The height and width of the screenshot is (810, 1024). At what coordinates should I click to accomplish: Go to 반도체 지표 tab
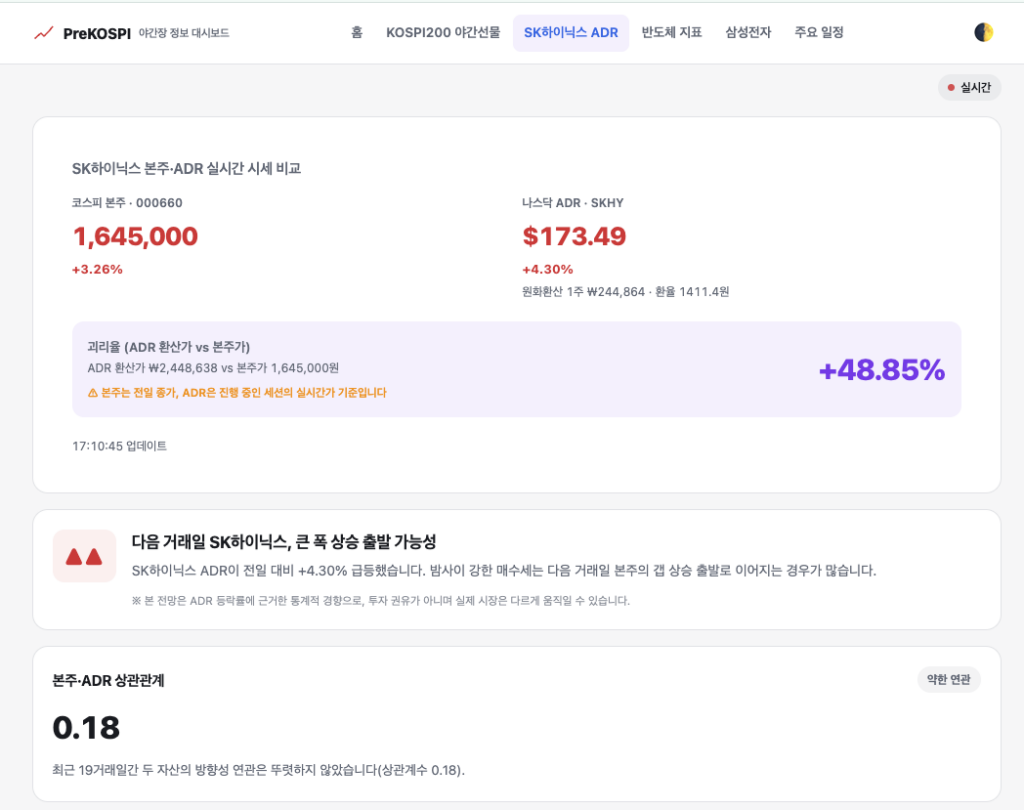[x=671, y=33]
